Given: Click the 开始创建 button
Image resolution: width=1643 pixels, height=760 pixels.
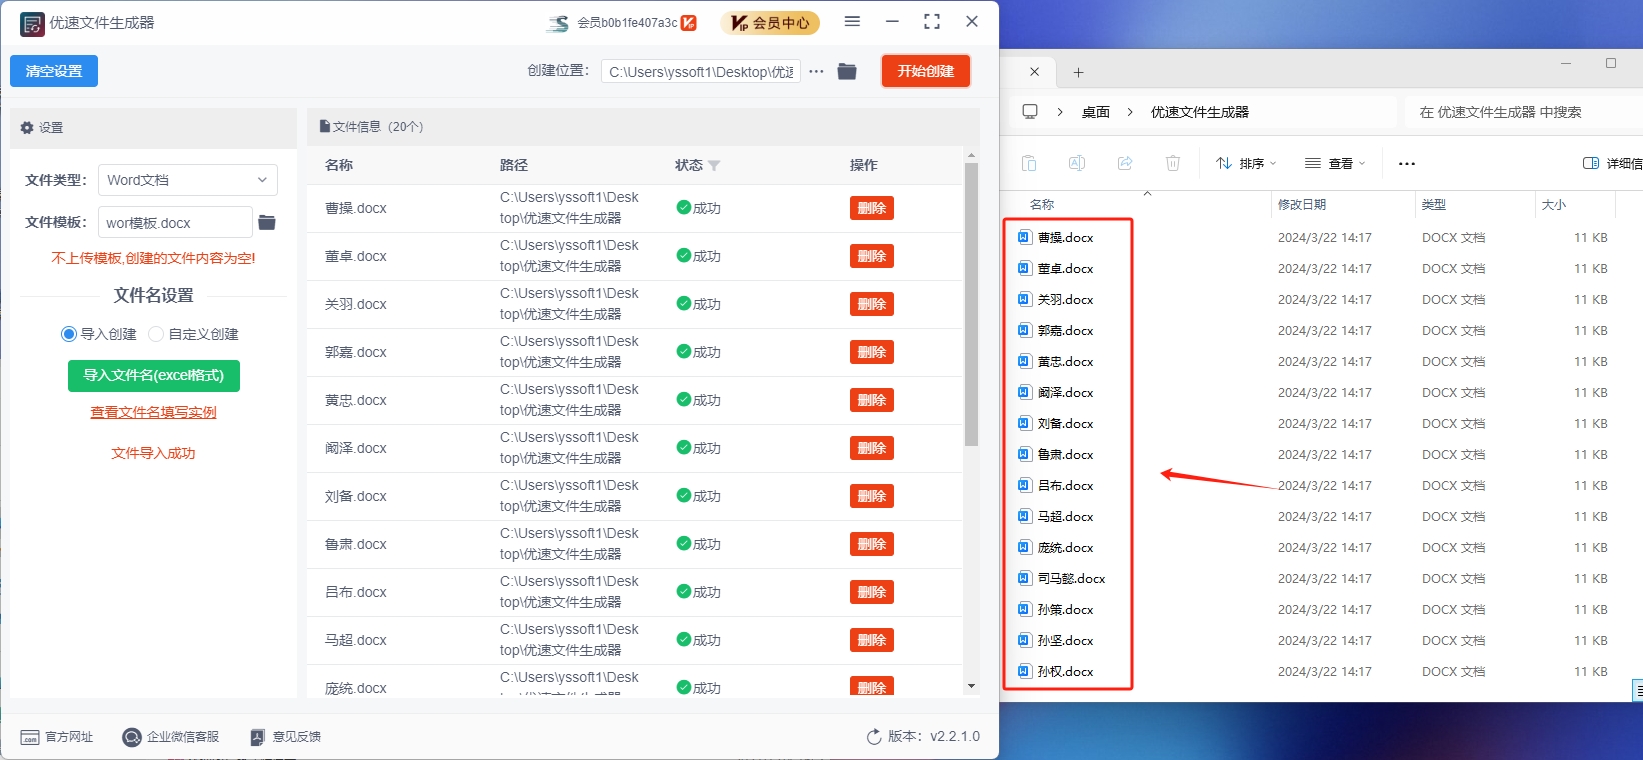Looking at the screenshot, I should pyautogui.click(x=925, y=71).
